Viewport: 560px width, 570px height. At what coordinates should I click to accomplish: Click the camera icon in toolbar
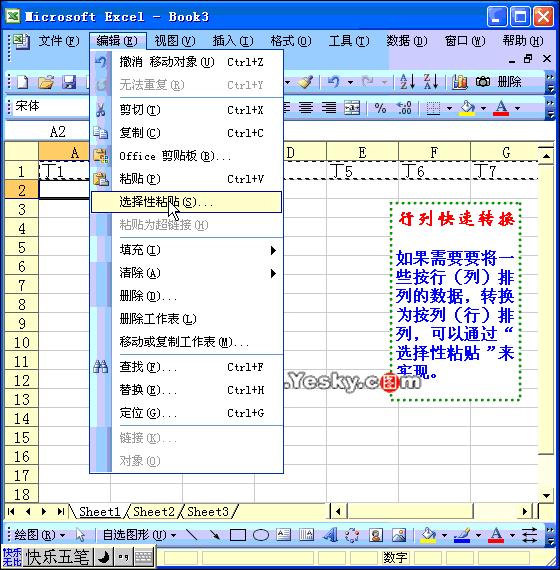pos(483,82)
